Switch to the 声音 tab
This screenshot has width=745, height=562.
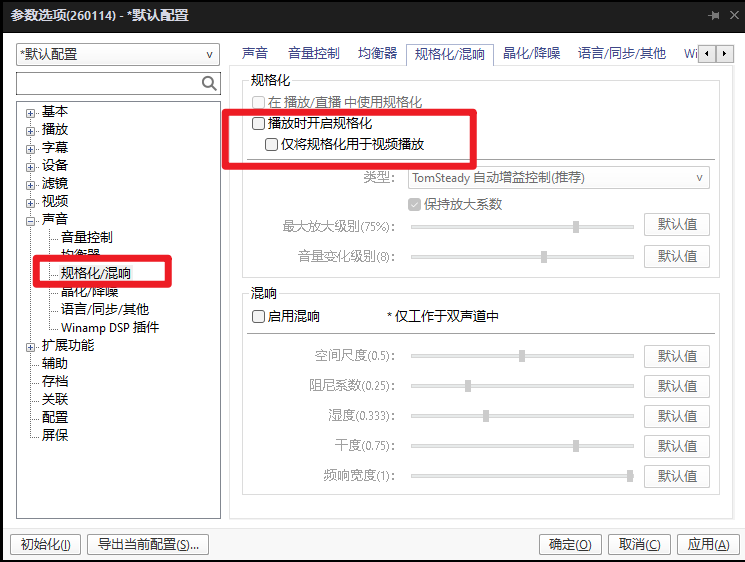pos(255,53)
